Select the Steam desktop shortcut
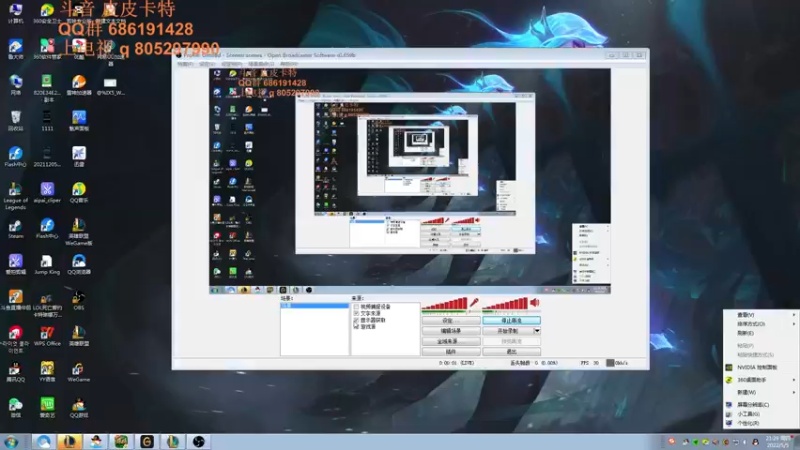This screenshot has width=800, height=450. coord(15,229)
